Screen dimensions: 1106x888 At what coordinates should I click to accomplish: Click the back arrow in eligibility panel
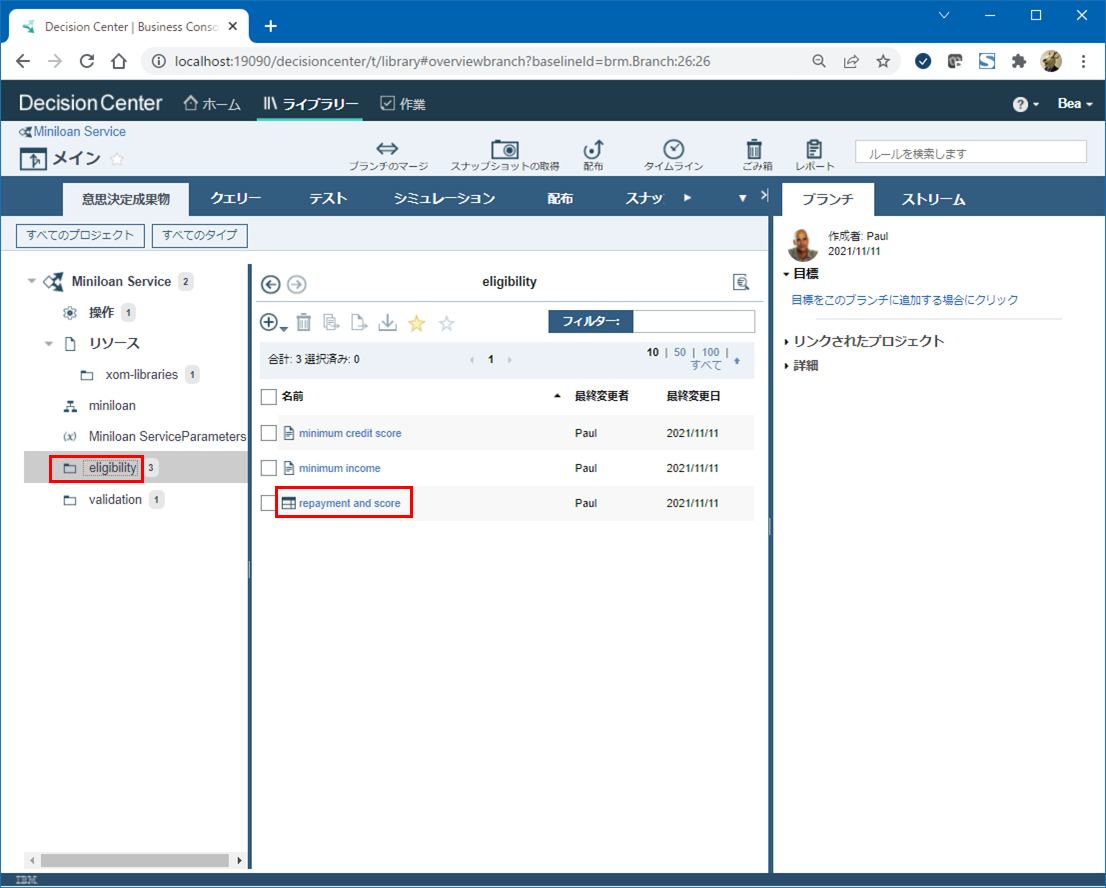(x=271, y=284)
